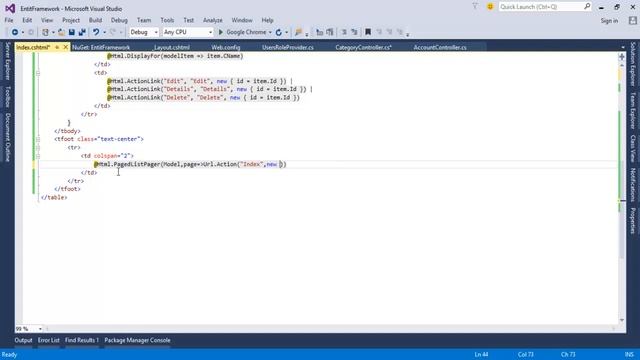Open the Server Explorer side panel
The image size is (640, 360).
click(7, 61)
